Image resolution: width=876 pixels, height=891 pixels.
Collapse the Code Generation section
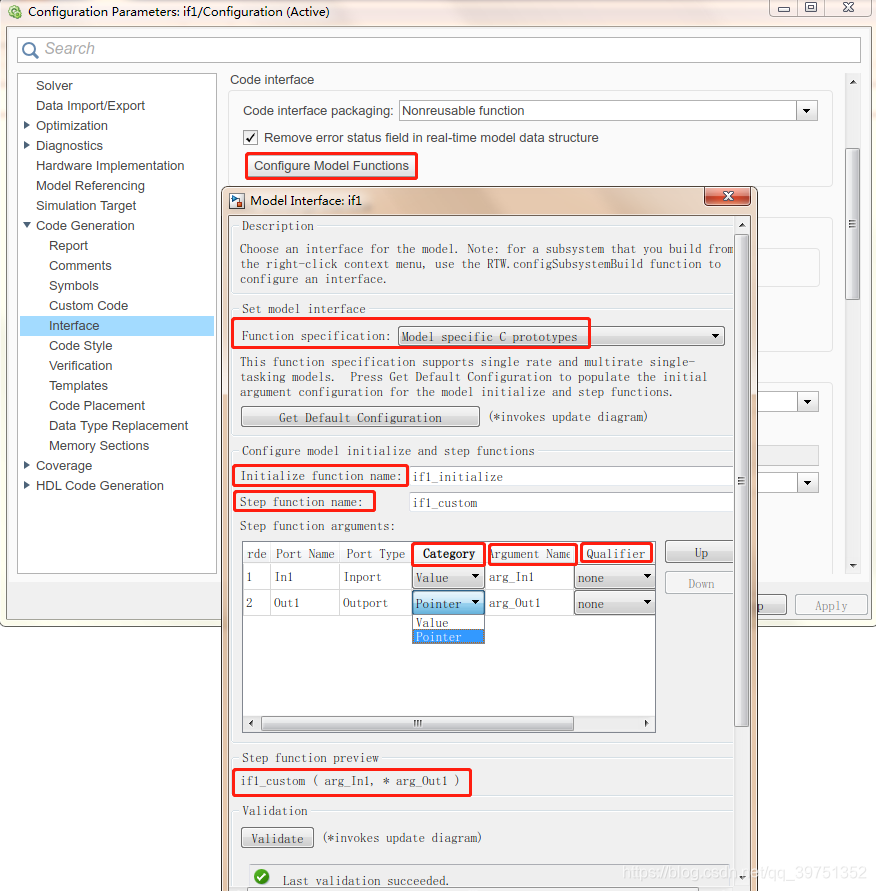coord(26,225)
